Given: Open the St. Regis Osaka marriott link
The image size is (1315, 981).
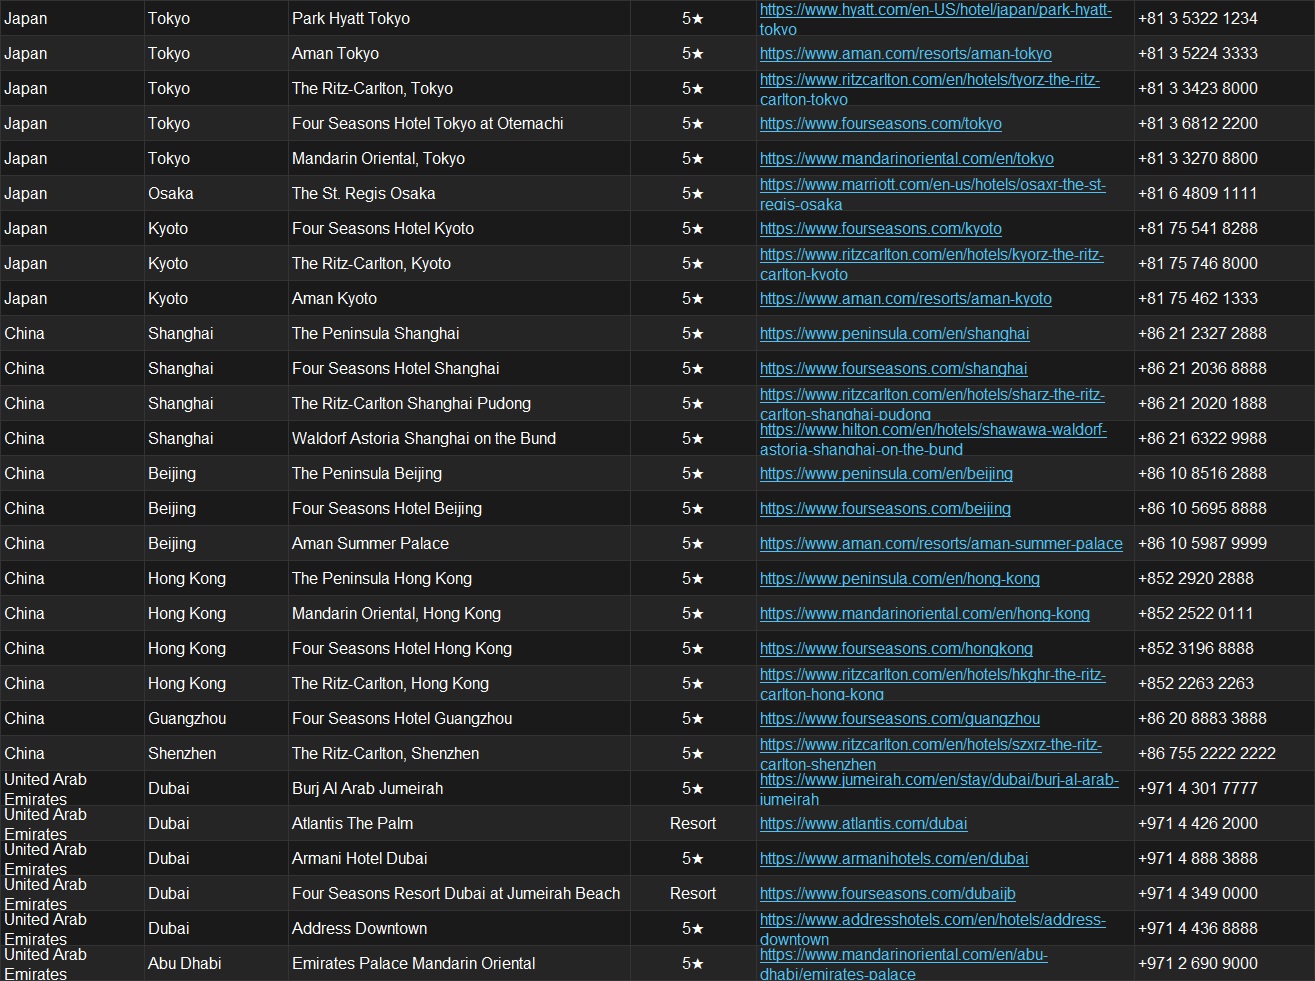Looking at the screenshot, I should tap(932, 194).
